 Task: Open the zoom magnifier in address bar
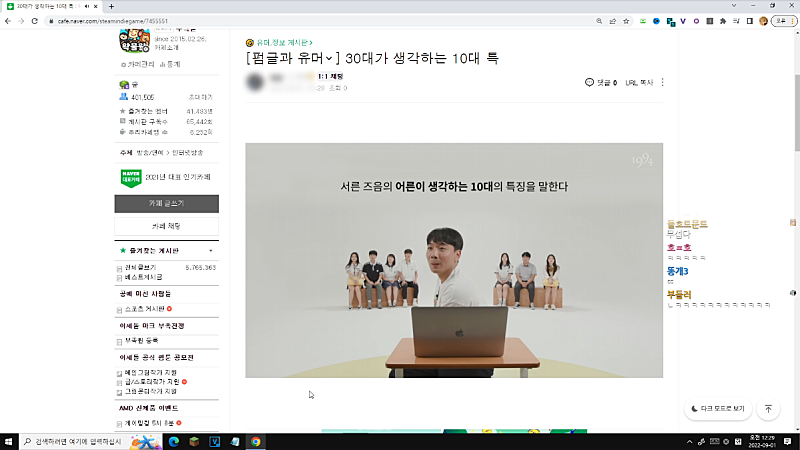pos(599,21)
